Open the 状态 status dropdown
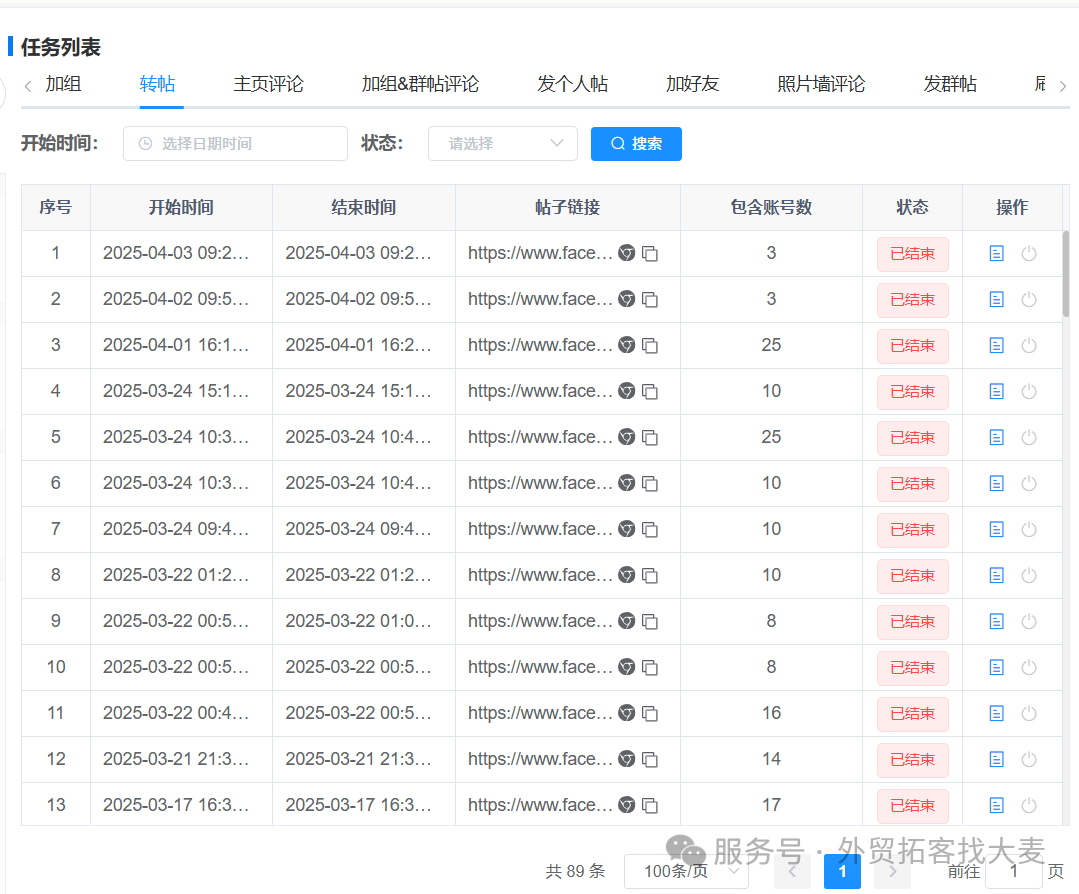Image resolution: width=1079 pixels, height=894 pixels. click(502, 144)
